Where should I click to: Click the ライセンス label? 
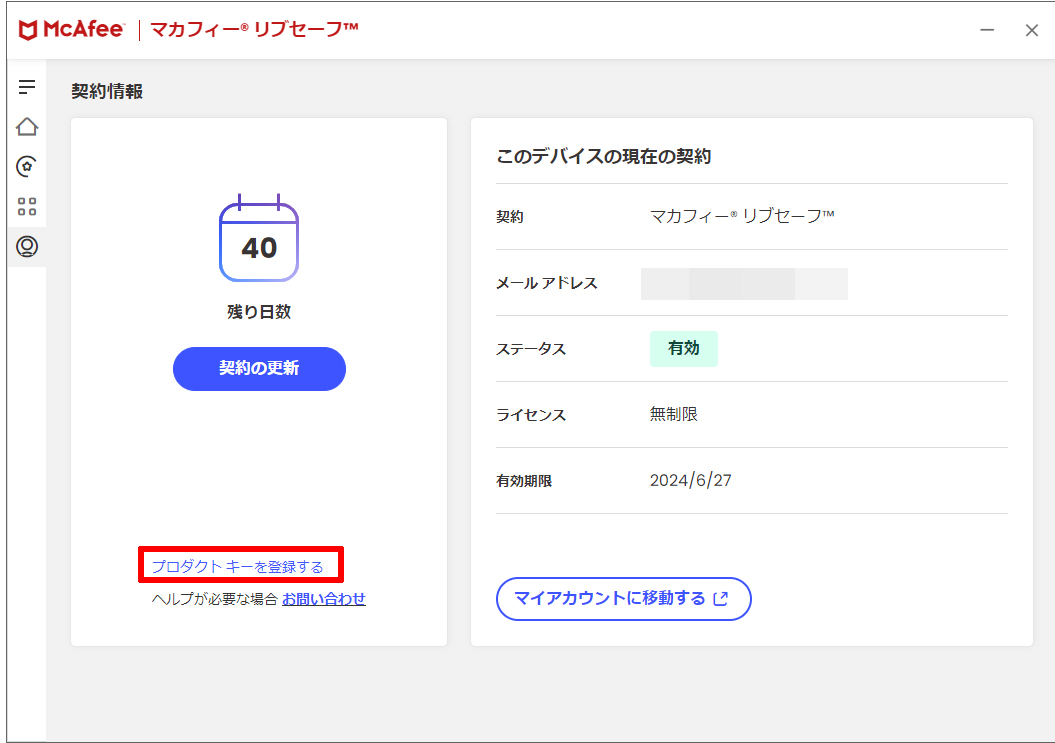[531, 415]
